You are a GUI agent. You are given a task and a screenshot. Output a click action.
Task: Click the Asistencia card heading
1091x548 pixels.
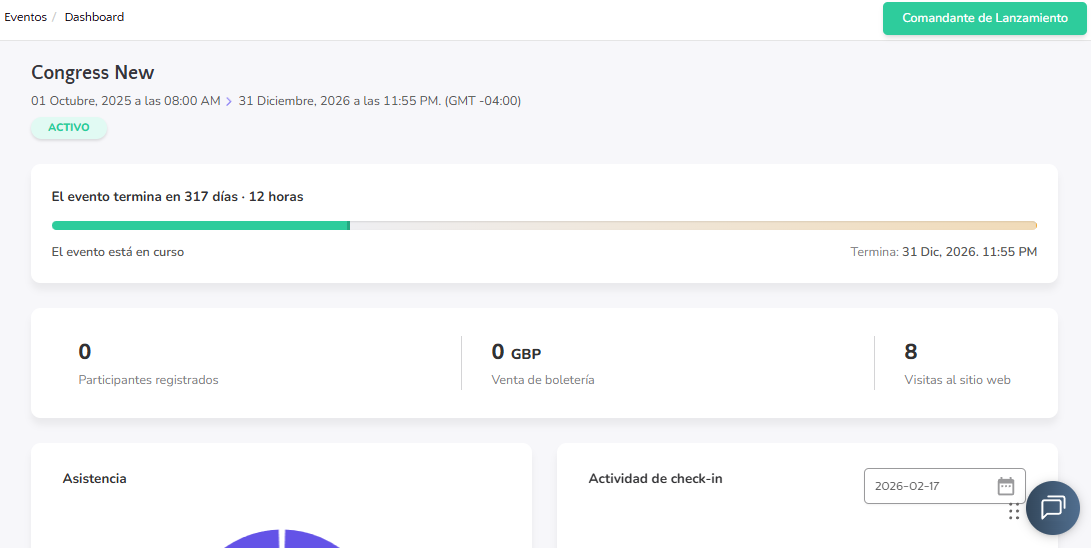95,479
